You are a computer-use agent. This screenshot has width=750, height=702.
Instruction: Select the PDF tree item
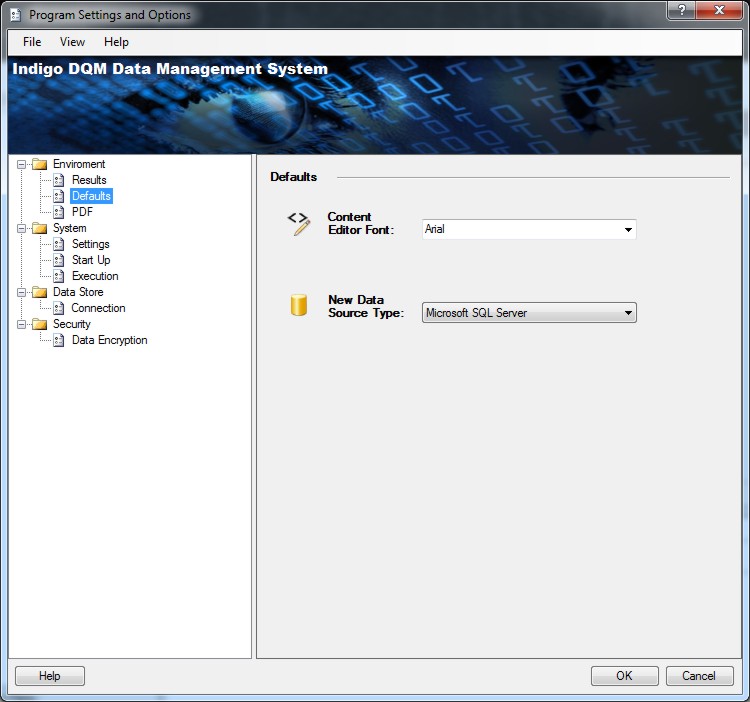(82, 212)
